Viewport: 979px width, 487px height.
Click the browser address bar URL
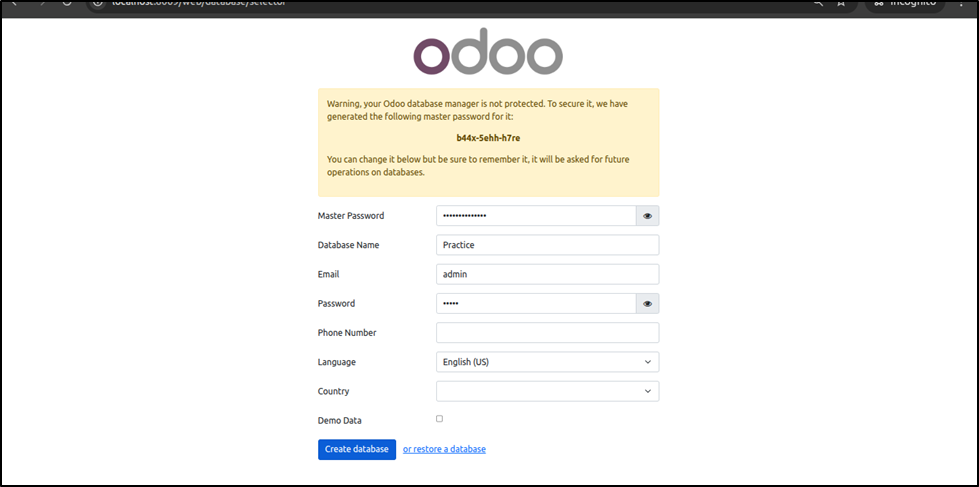200,4
